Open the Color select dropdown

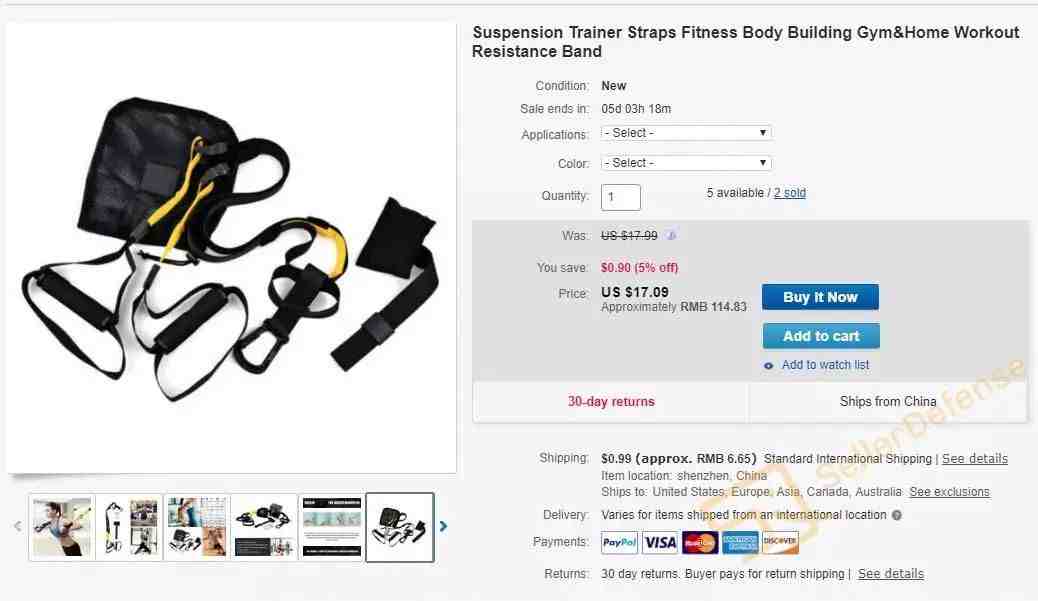686,163
